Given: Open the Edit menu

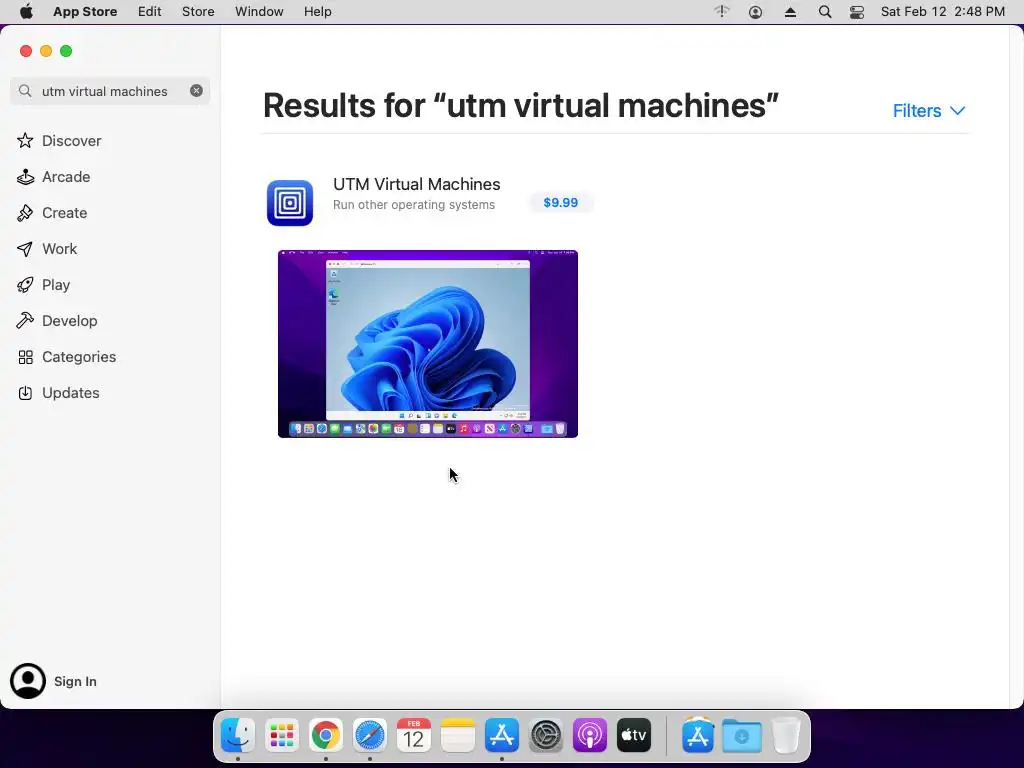Looking at the screenshot, I should 150,12.
